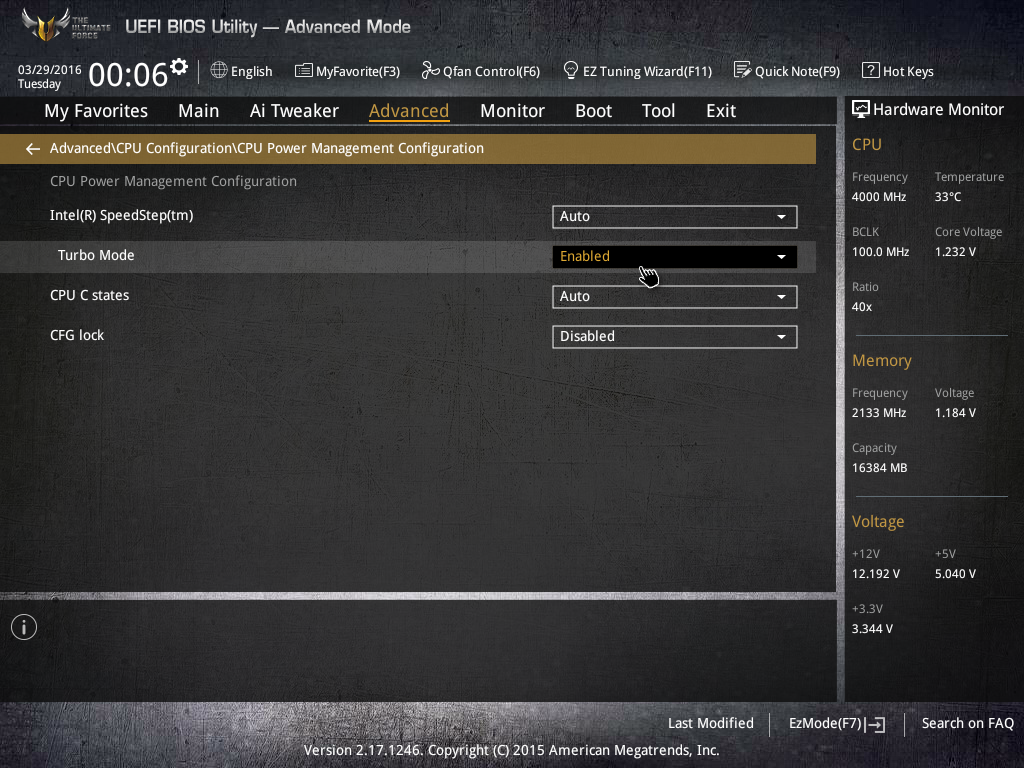Click the globe language icon
Screen dimensions: 1024x768
[219, 71]
